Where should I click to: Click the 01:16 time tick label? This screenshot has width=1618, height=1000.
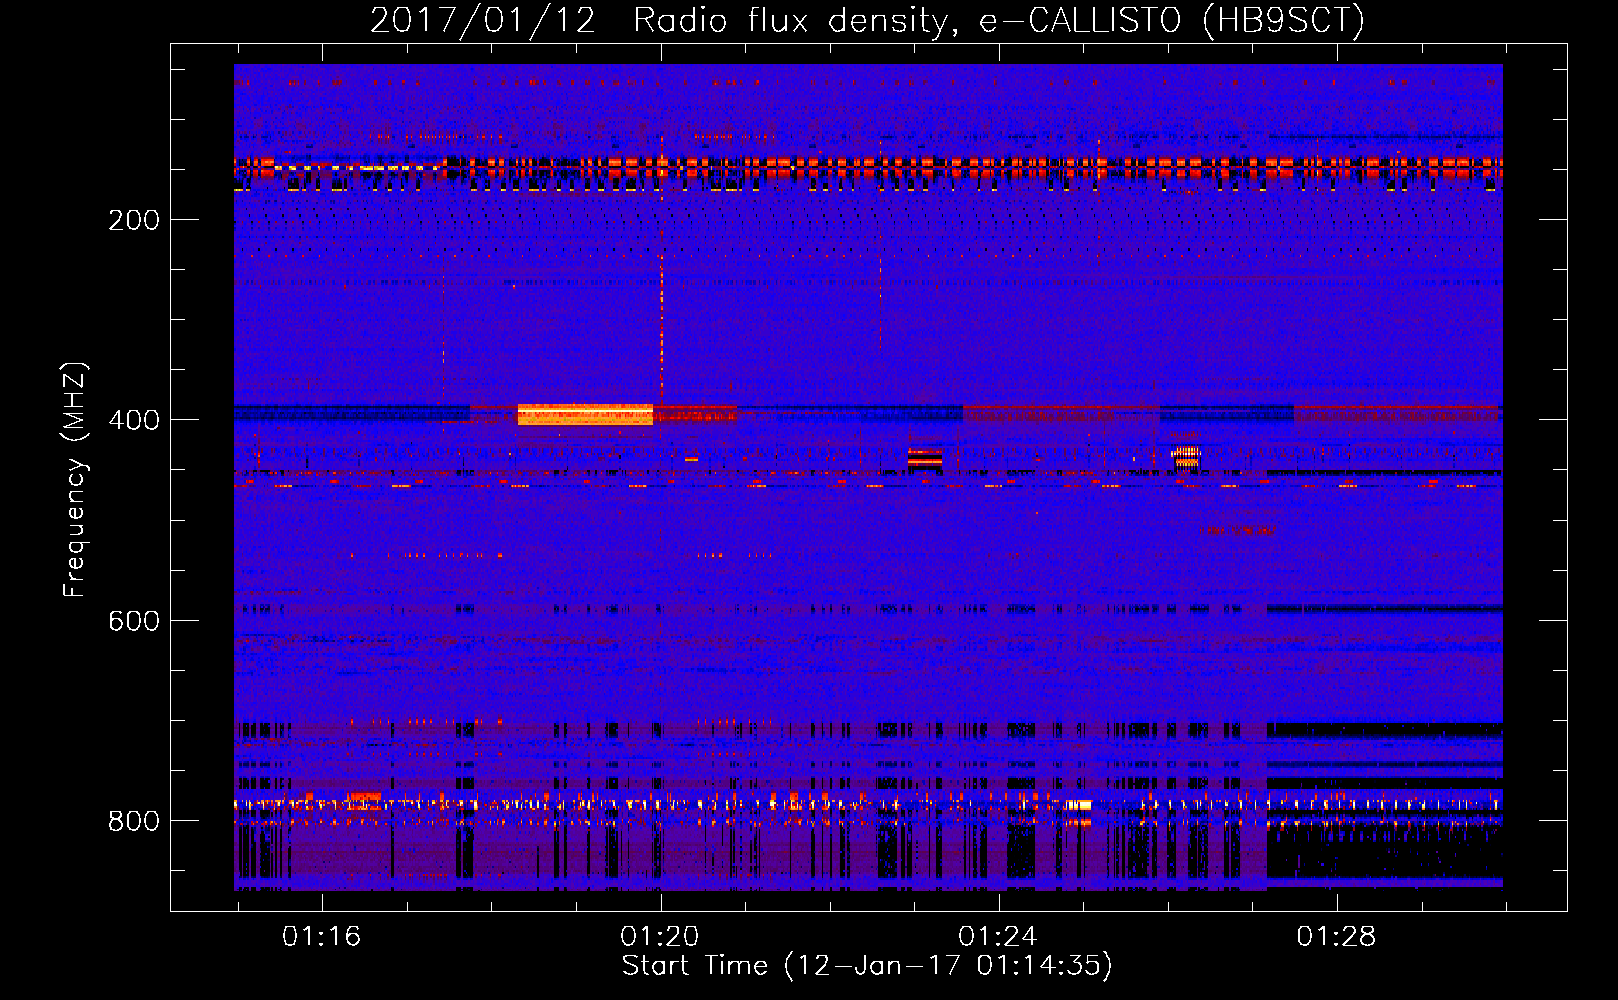click(x=321, y=936)
